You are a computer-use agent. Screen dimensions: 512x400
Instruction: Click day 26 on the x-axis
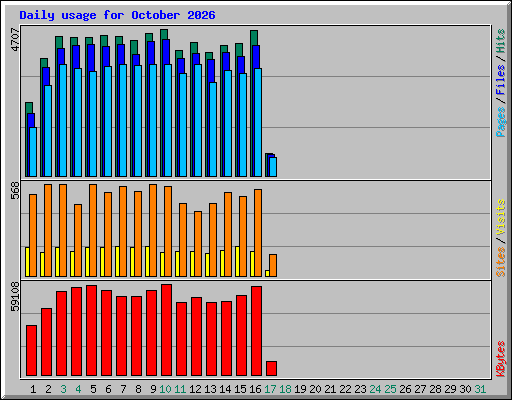coord(405,389)
